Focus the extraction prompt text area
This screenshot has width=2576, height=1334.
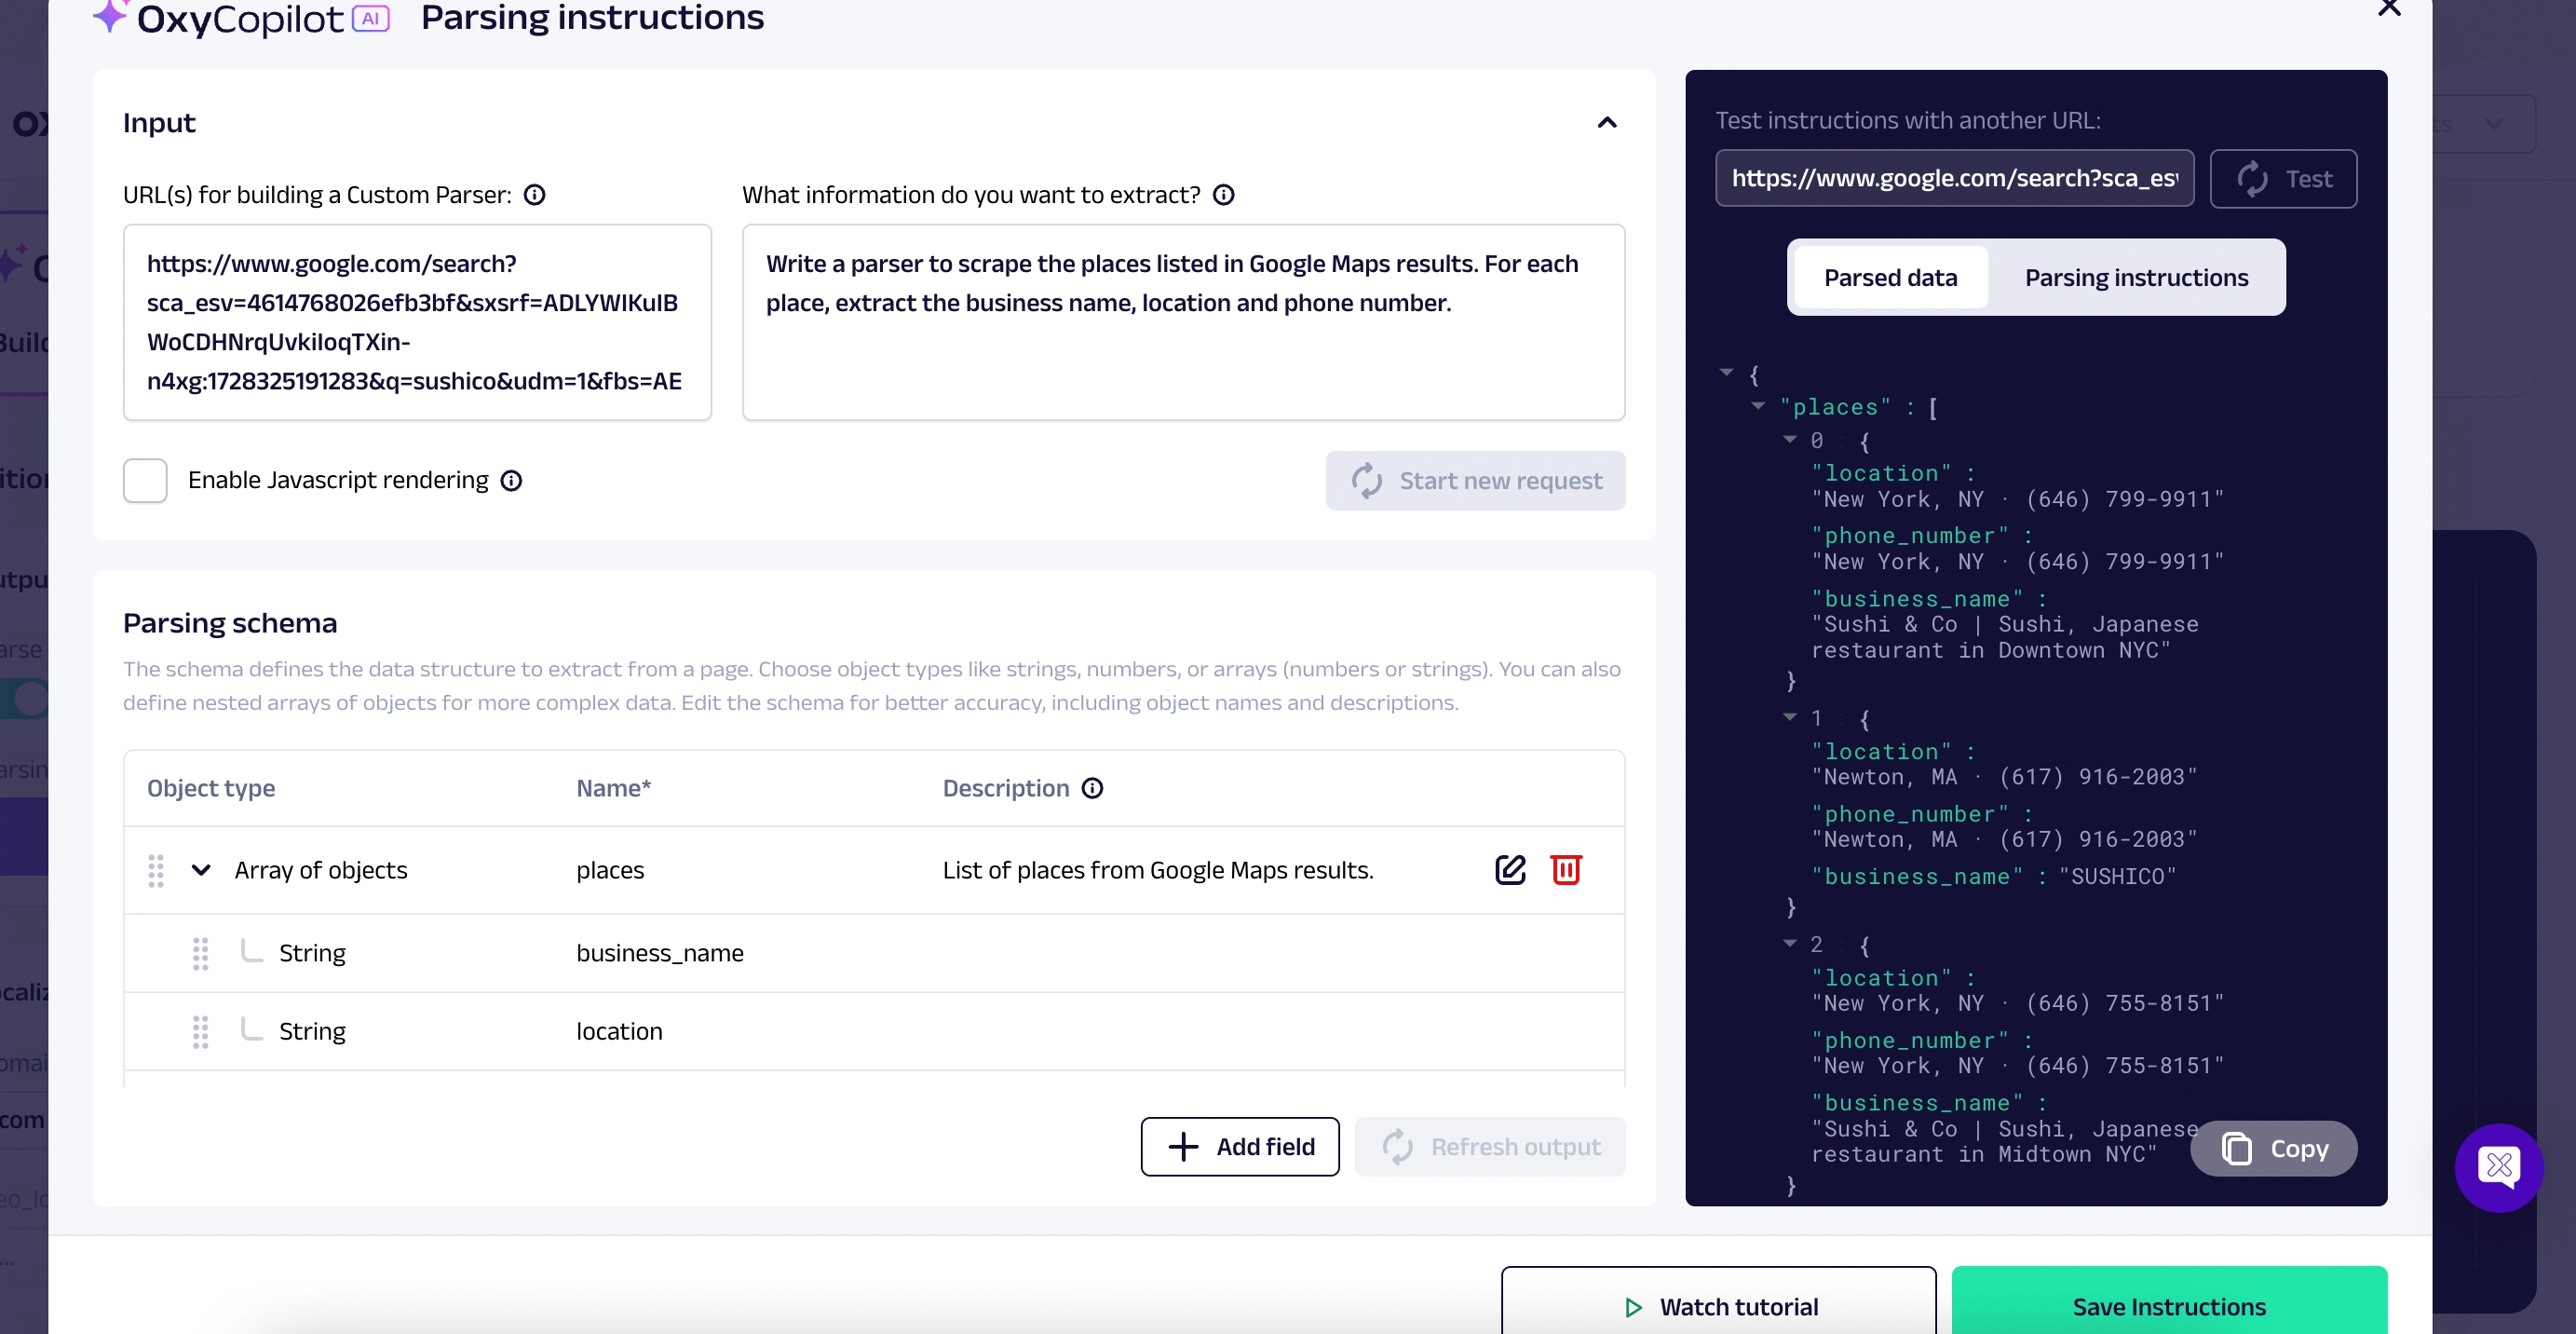pyautogui.click(x=1183, y=322)
